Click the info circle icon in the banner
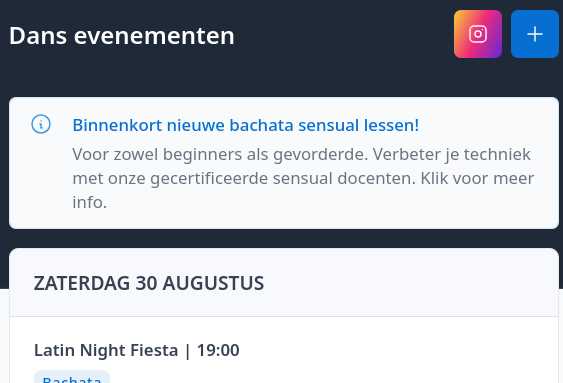The width and height of the screenshot is (563, 383). coord(41,124)
